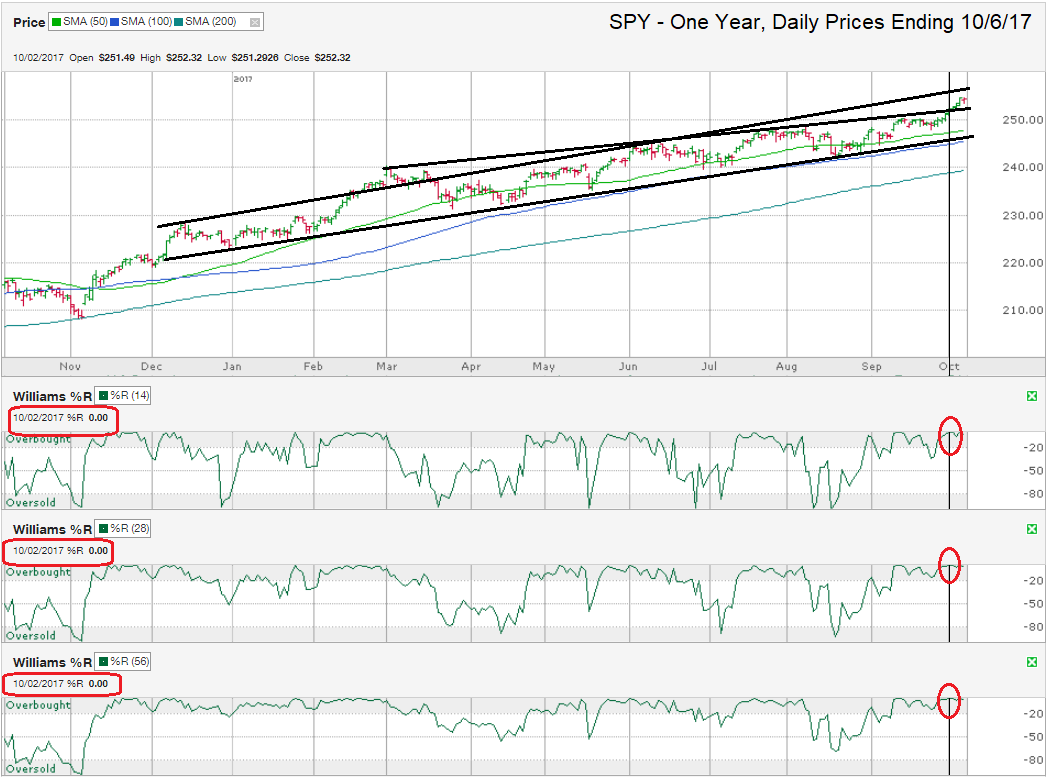Click the Overbought label in the %R (56) panel
This screenshot has width=1049, height=778.
pos(38,705)
